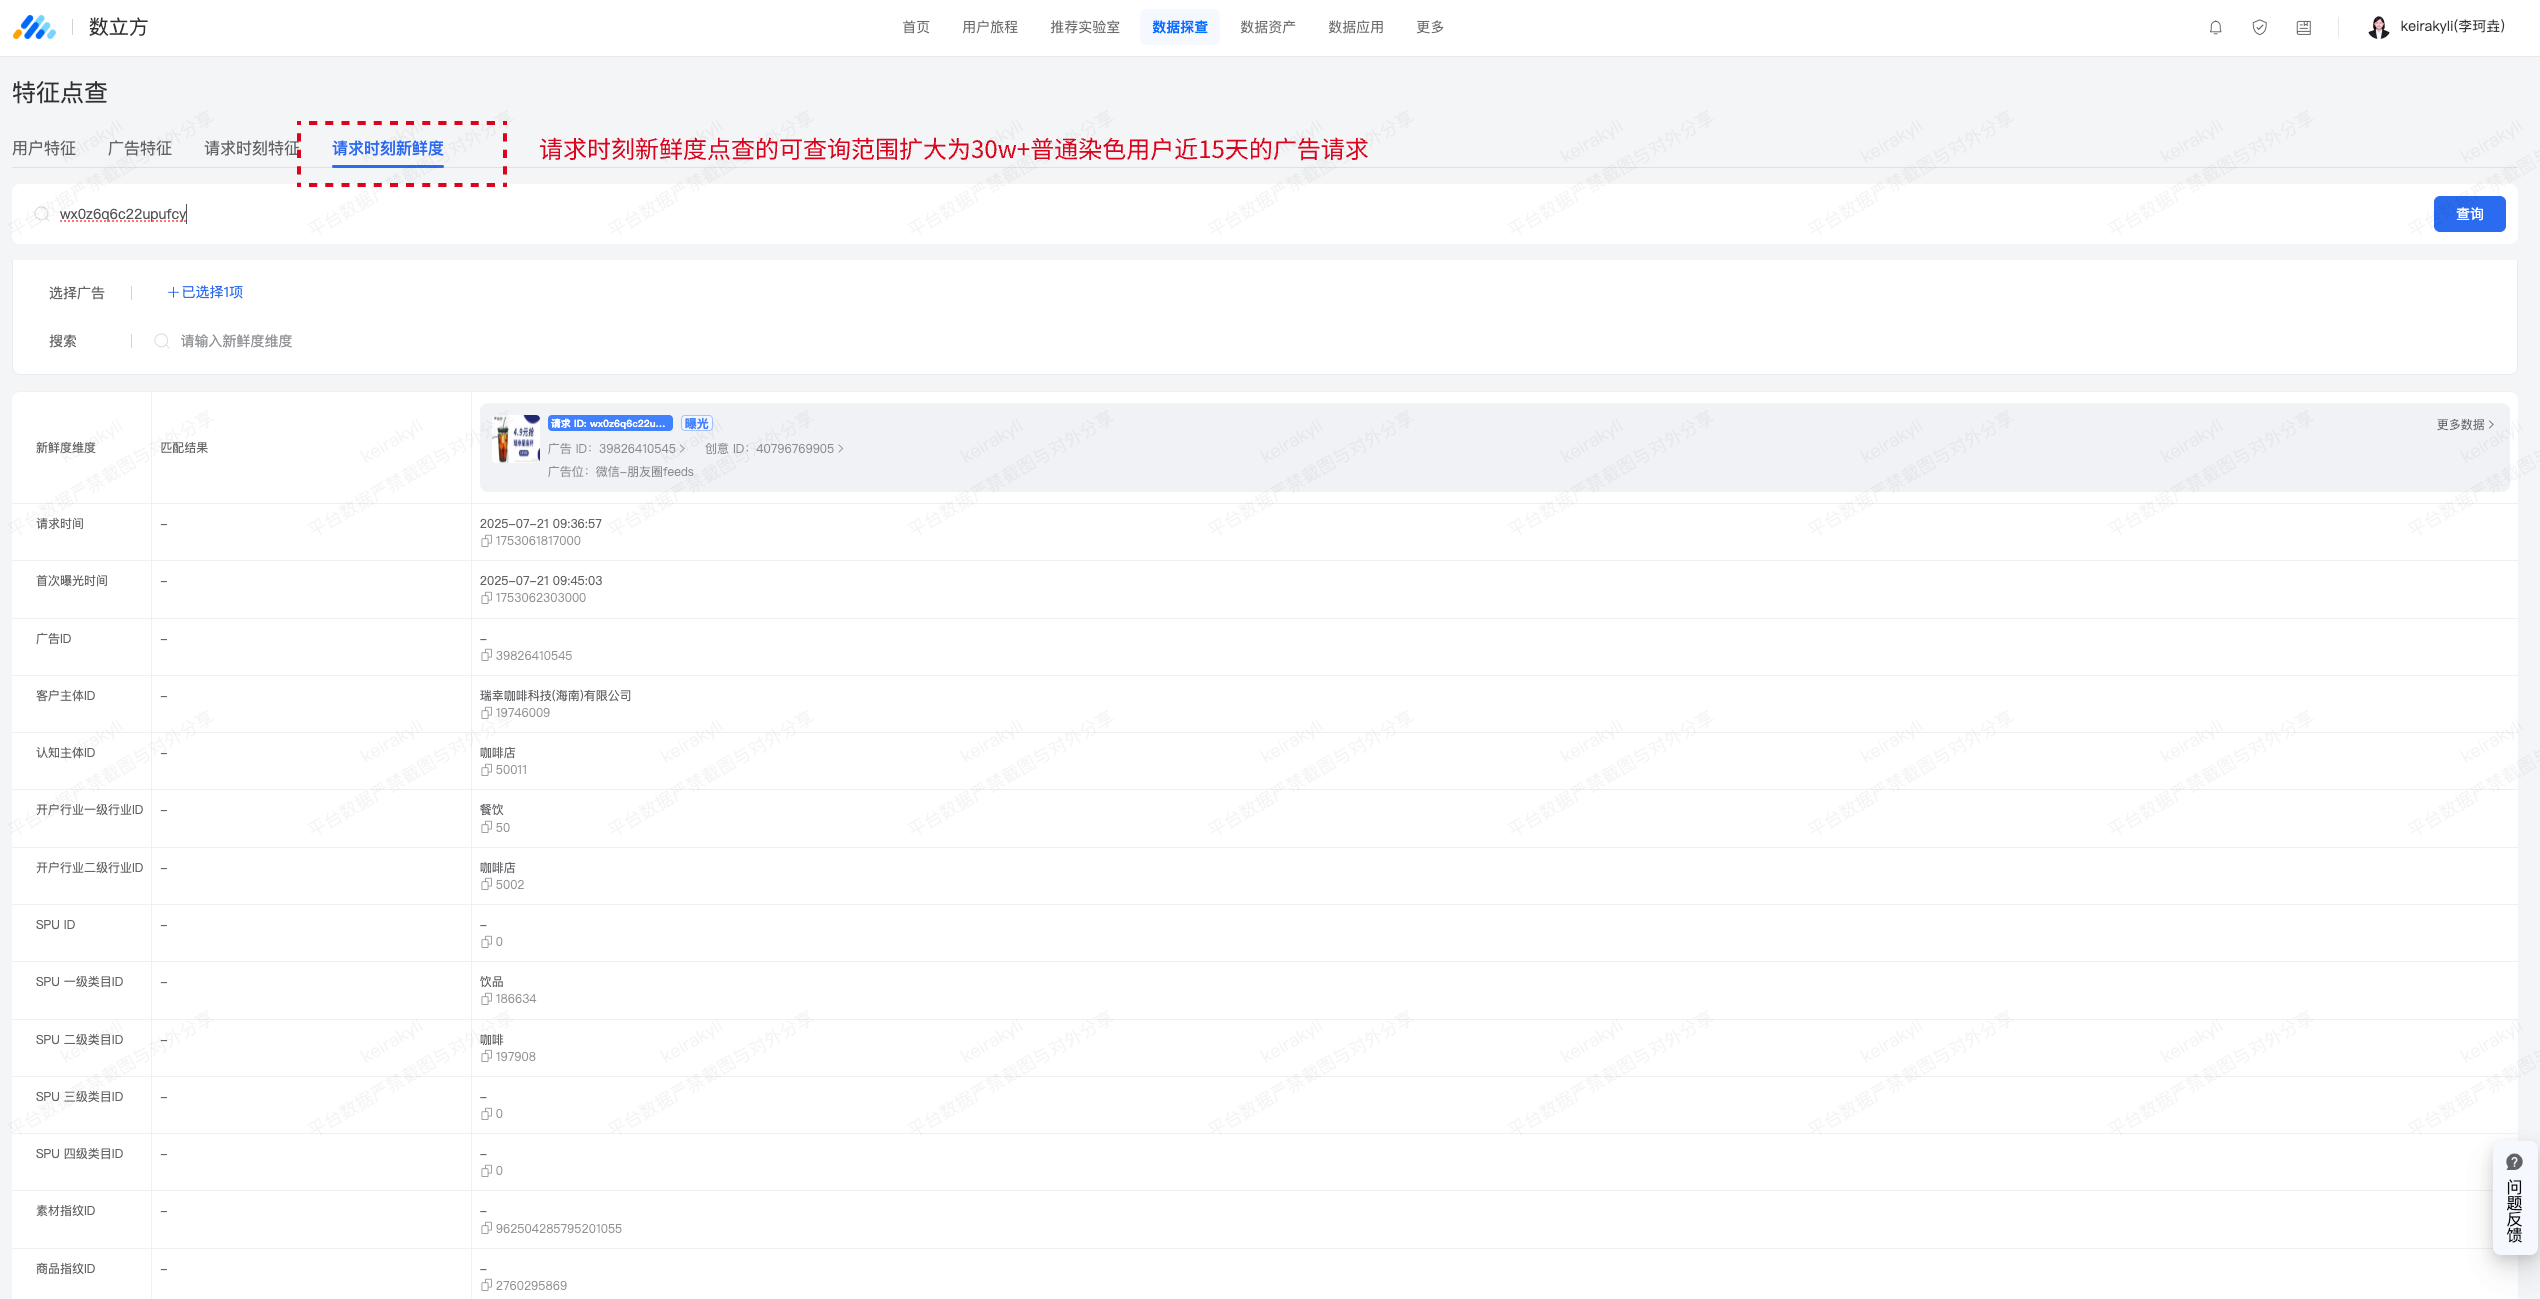The width and height of the screenshot is (2540, 1299).
Task: Click the 请输入新鲜度维度 search field
Action: pyautogui.click(x=236, y=341)
